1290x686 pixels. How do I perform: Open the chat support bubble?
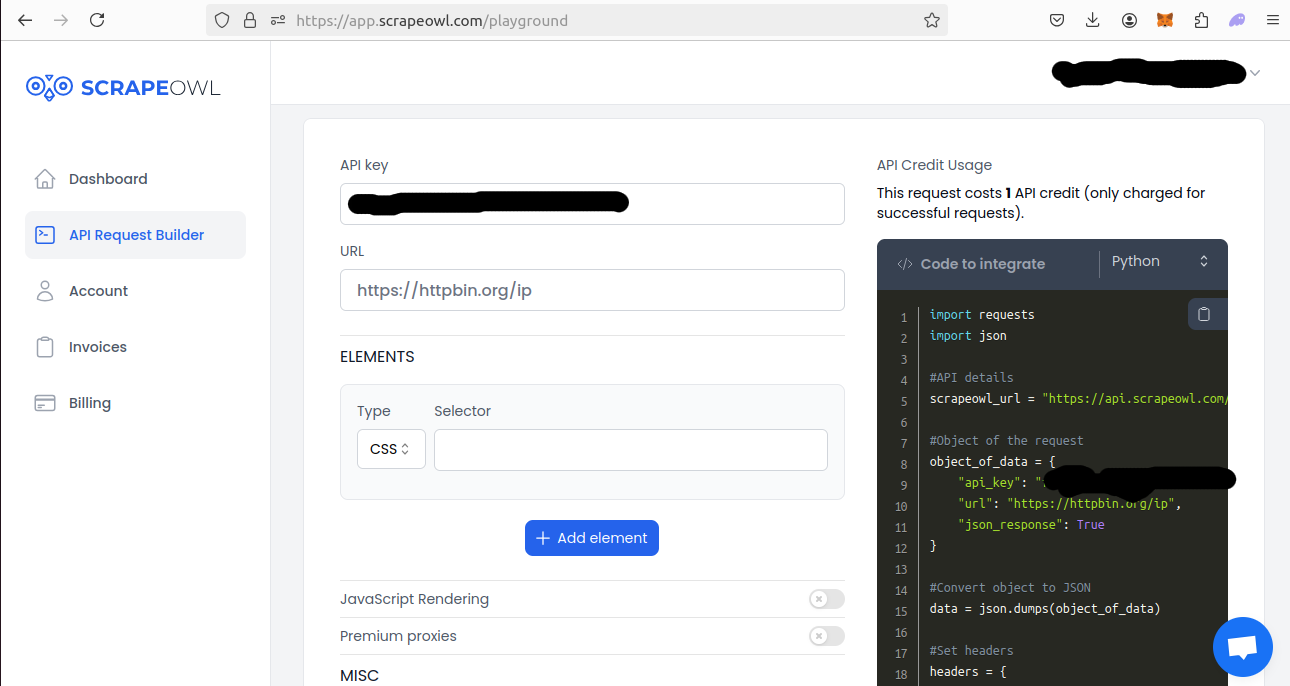[1242, 647]
